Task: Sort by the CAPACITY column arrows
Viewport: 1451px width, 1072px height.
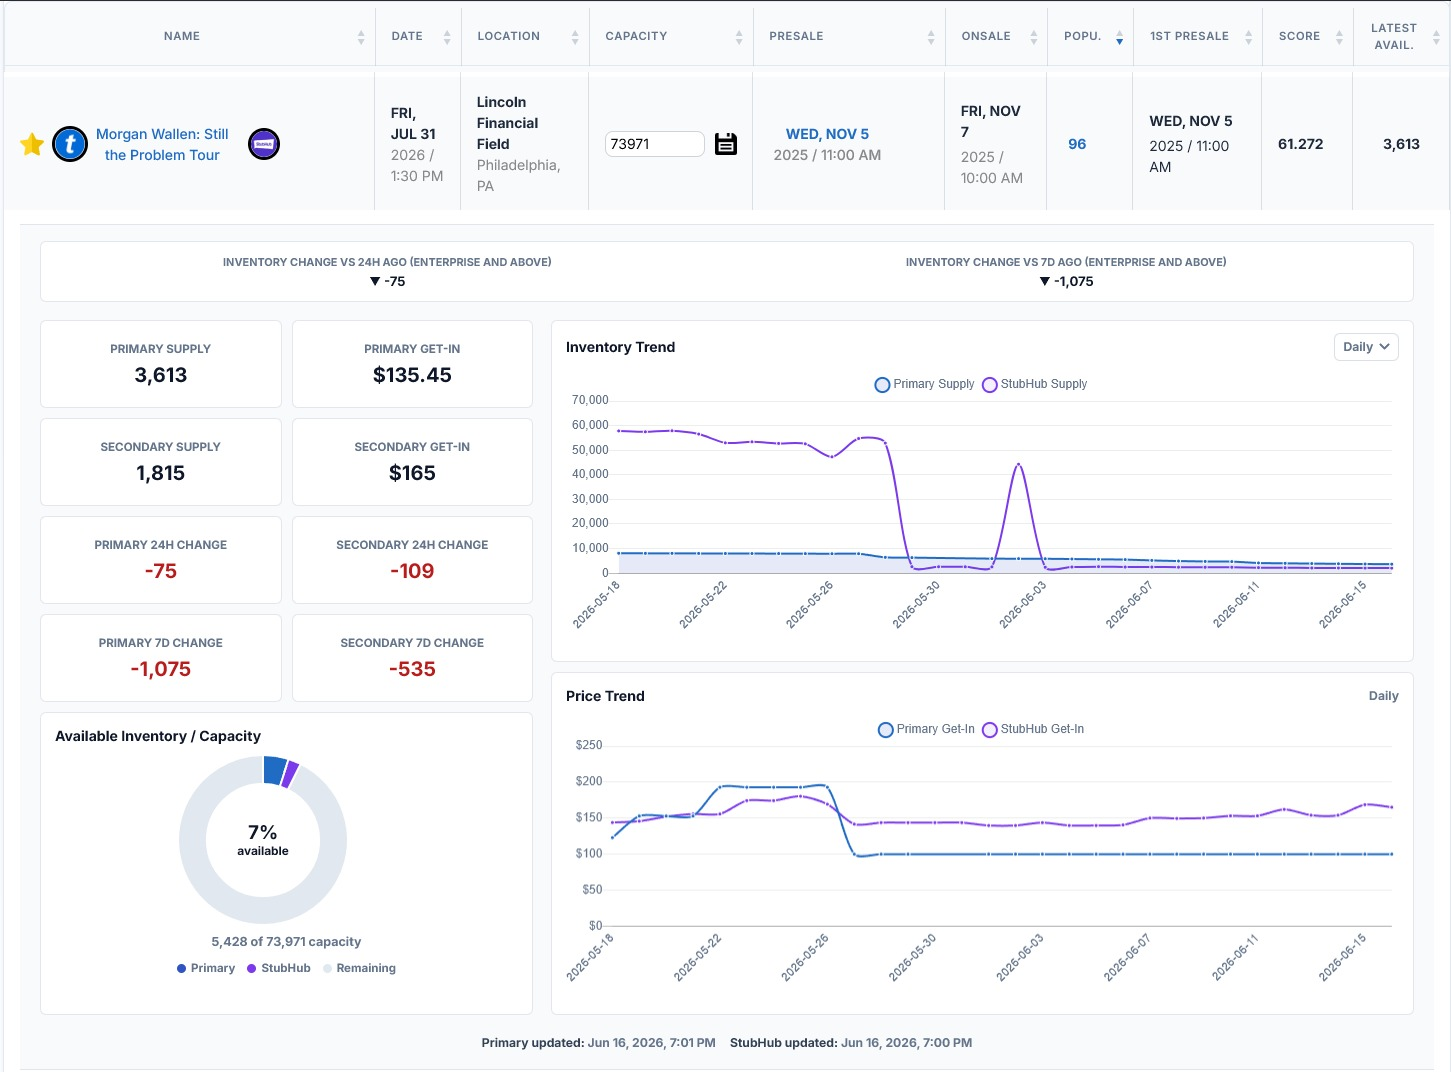Action: tap(739, 37)
